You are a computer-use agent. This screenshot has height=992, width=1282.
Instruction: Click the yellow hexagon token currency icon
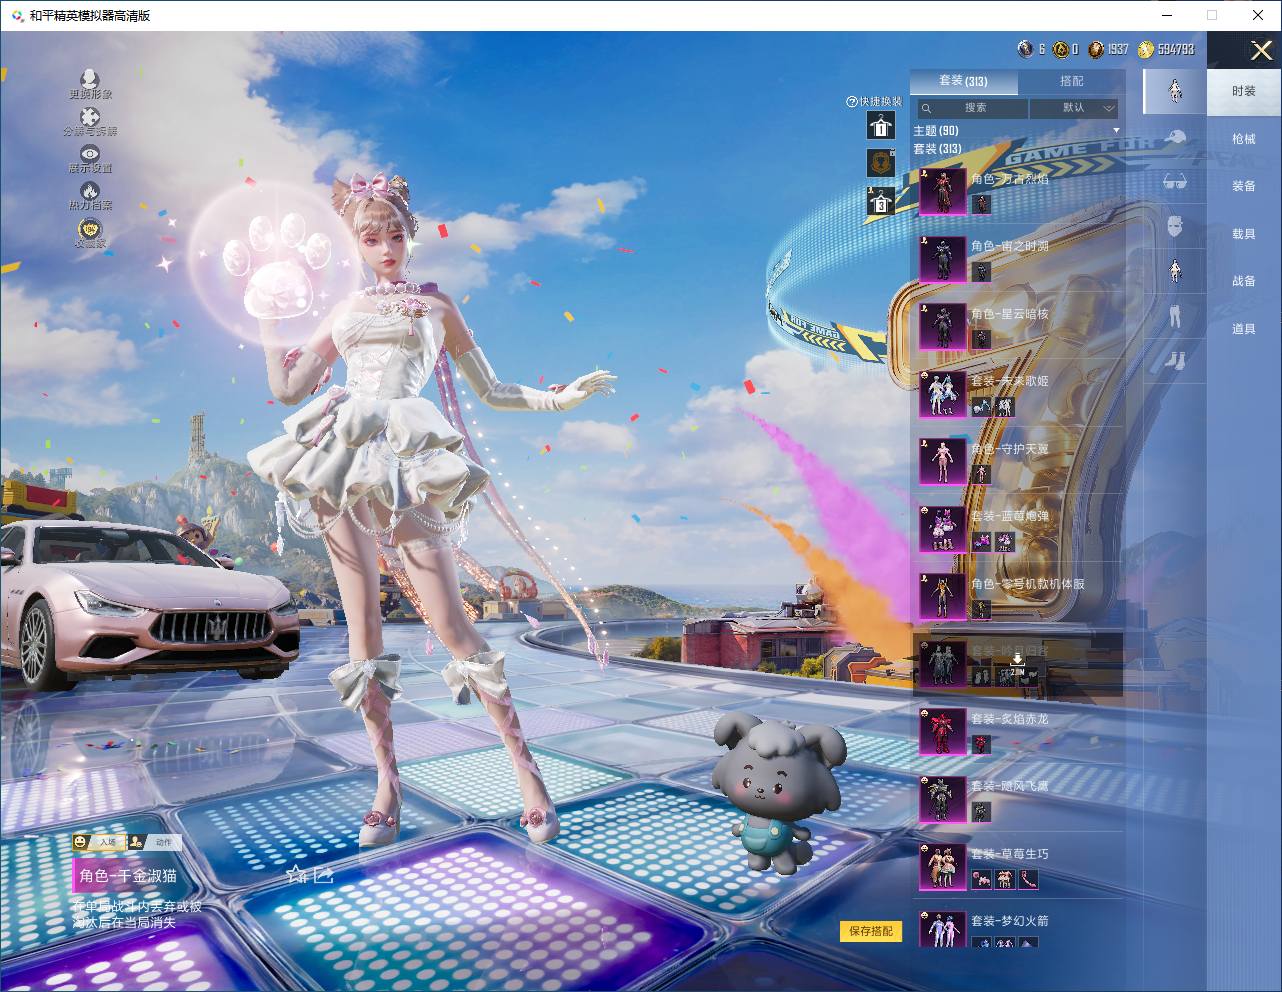[x=1060, y=49]
